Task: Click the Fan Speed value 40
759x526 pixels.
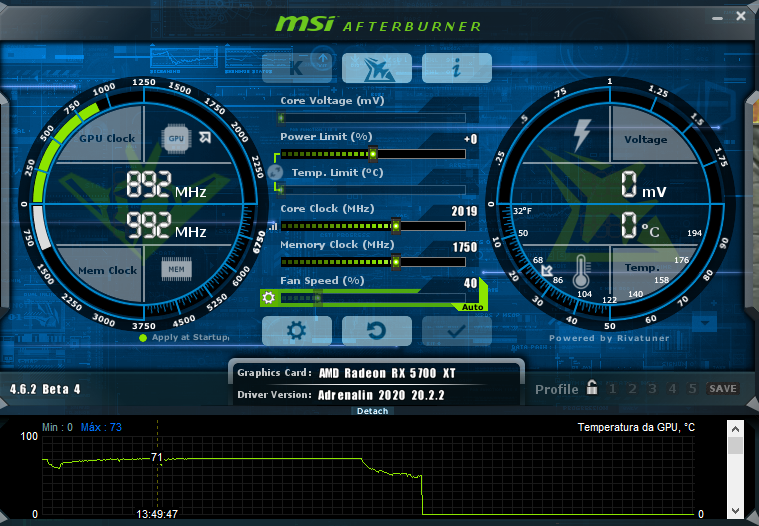Action: 471,283
